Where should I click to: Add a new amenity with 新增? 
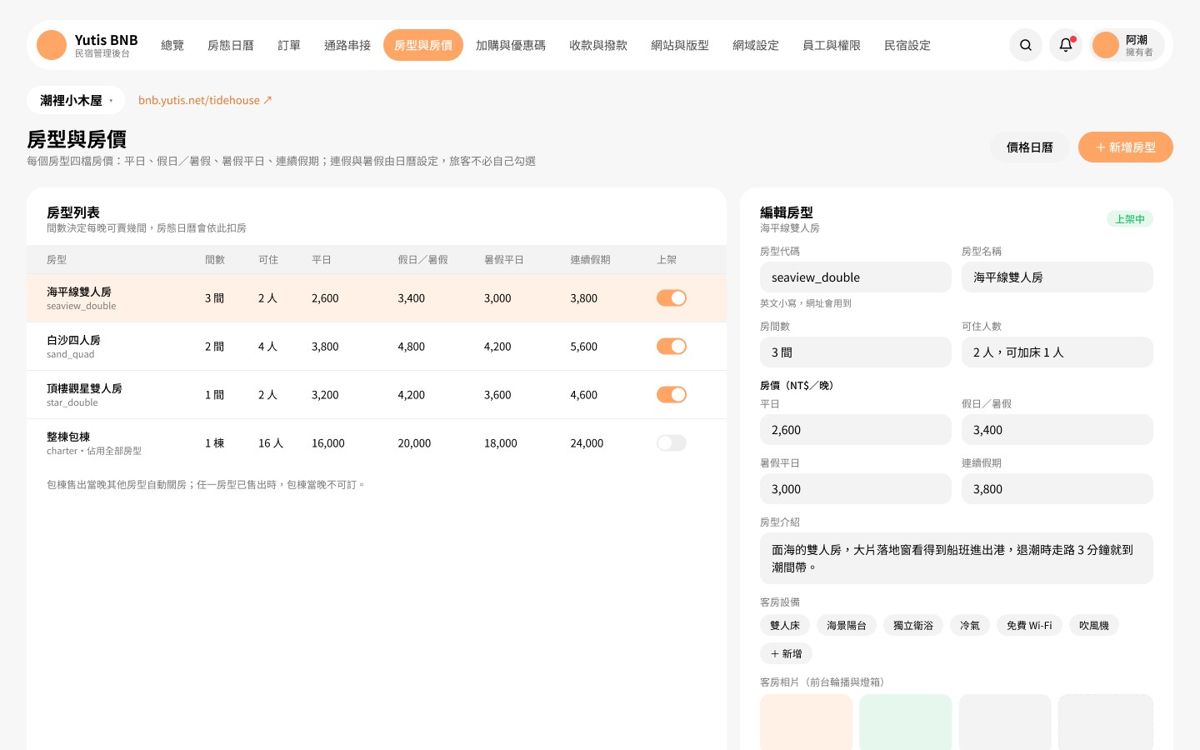[786, 653]
